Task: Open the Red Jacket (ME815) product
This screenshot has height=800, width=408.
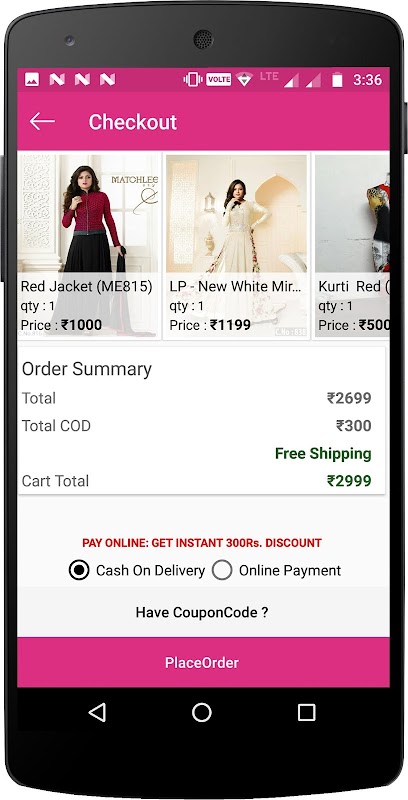Action: pos(90,246)
